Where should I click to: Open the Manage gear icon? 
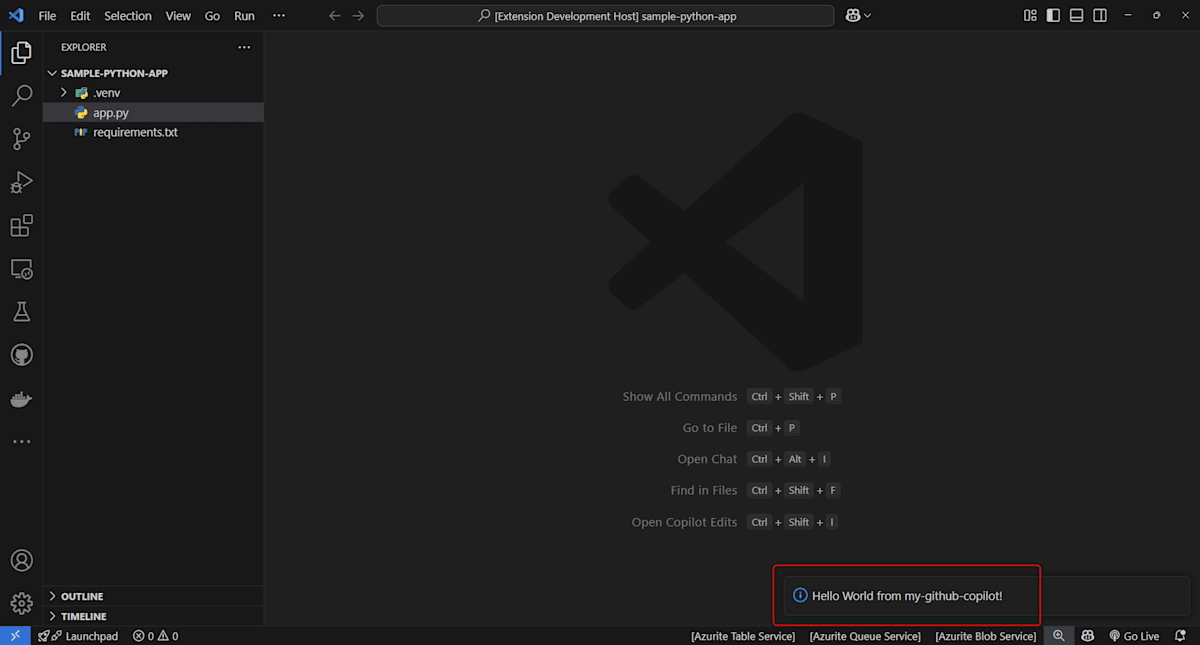(21, 603)
